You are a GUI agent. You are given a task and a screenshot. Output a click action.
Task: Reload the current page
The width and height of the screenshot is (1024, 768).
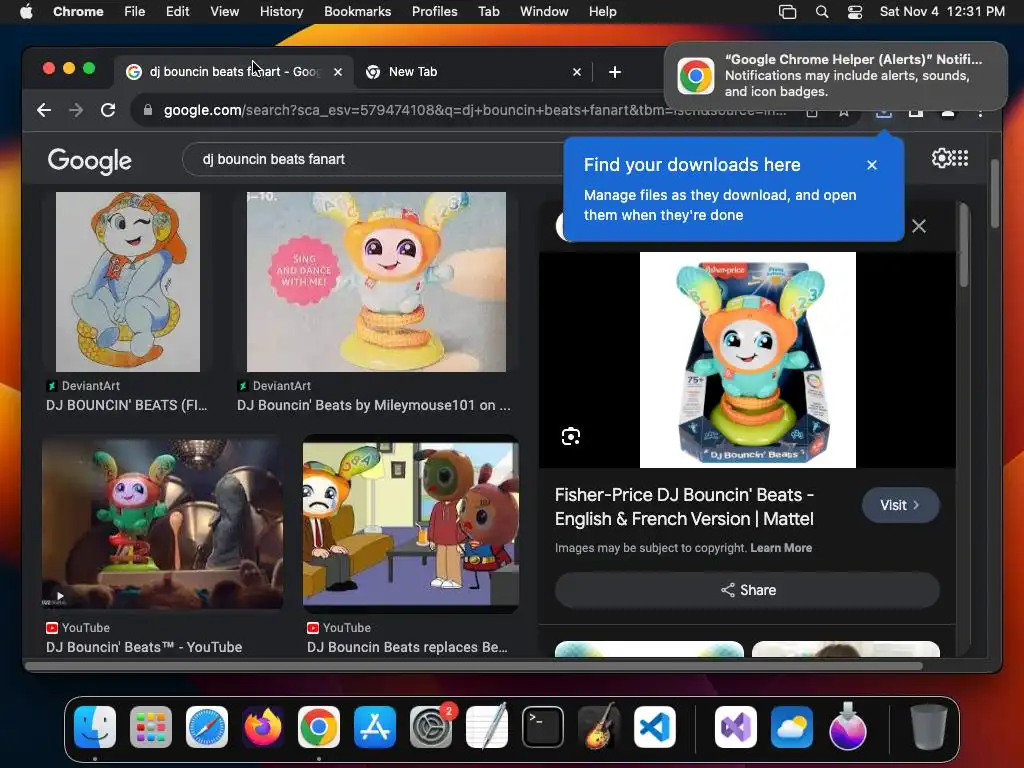[x=108, y=110]
